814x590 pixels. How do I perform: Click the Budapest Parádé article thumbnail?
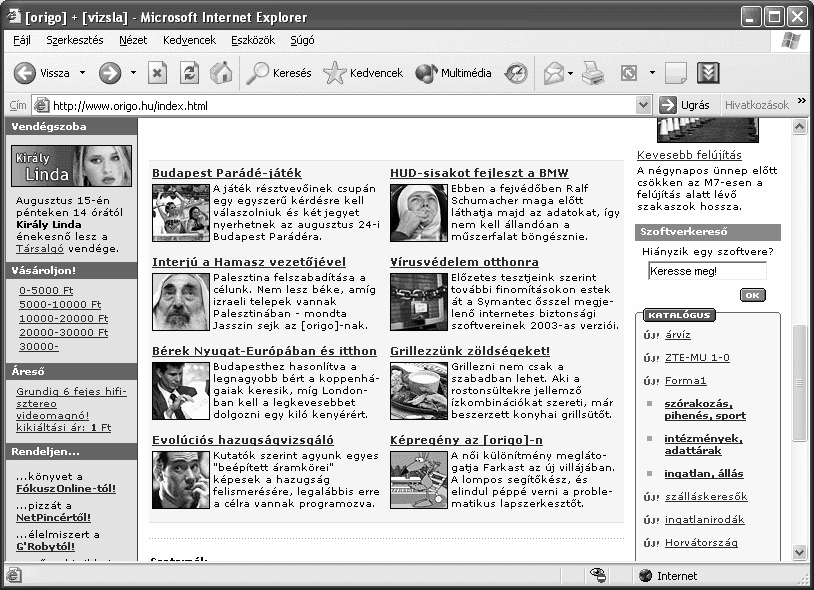pos(181,213)
